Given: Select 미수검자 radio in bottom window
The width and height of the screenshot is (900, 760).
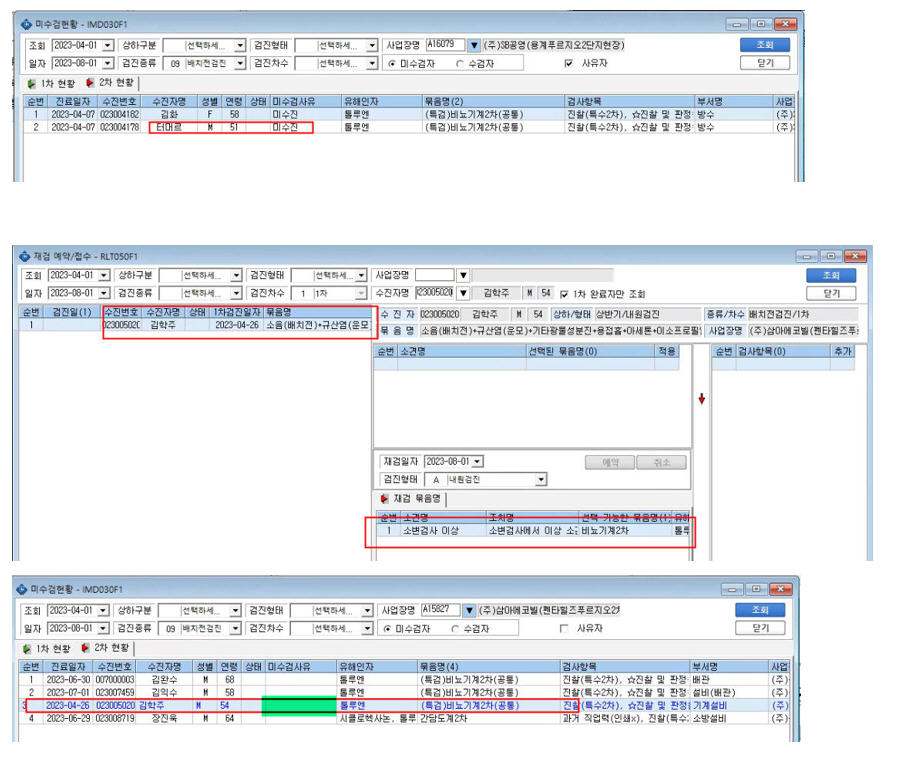Looking at the screenshot, I should 387,629.
